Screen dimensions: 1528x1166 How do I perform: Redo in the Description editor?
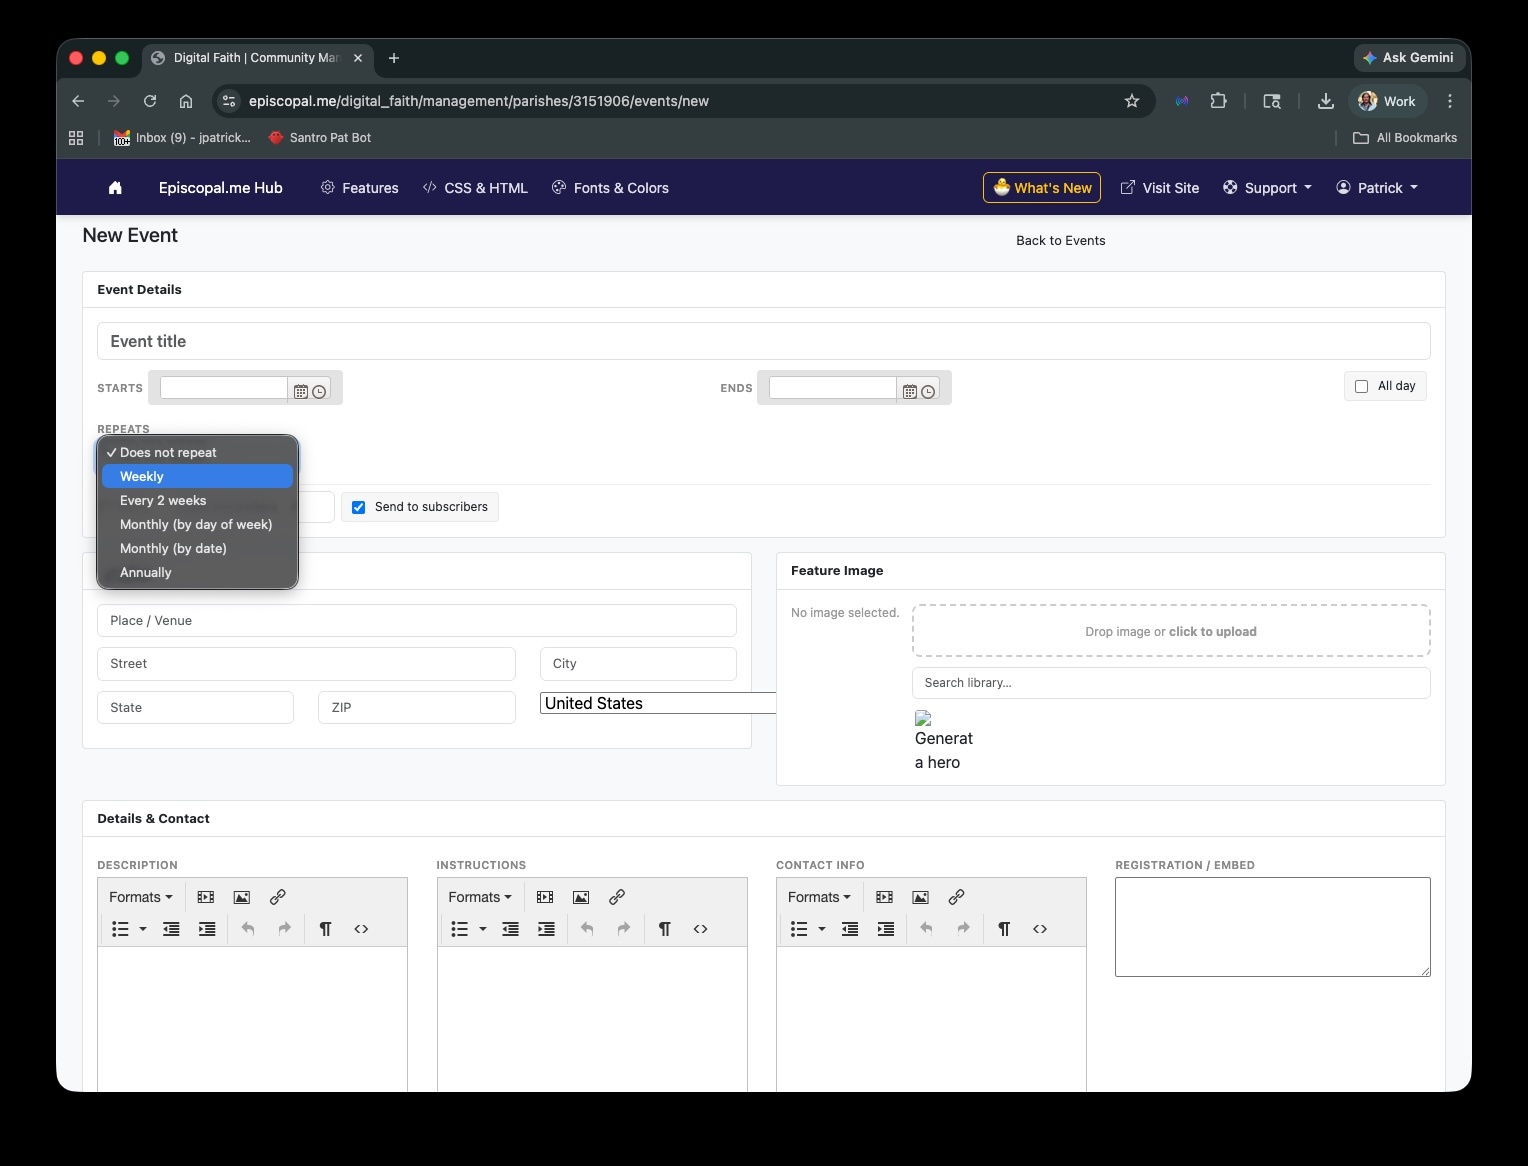[284, 929]
